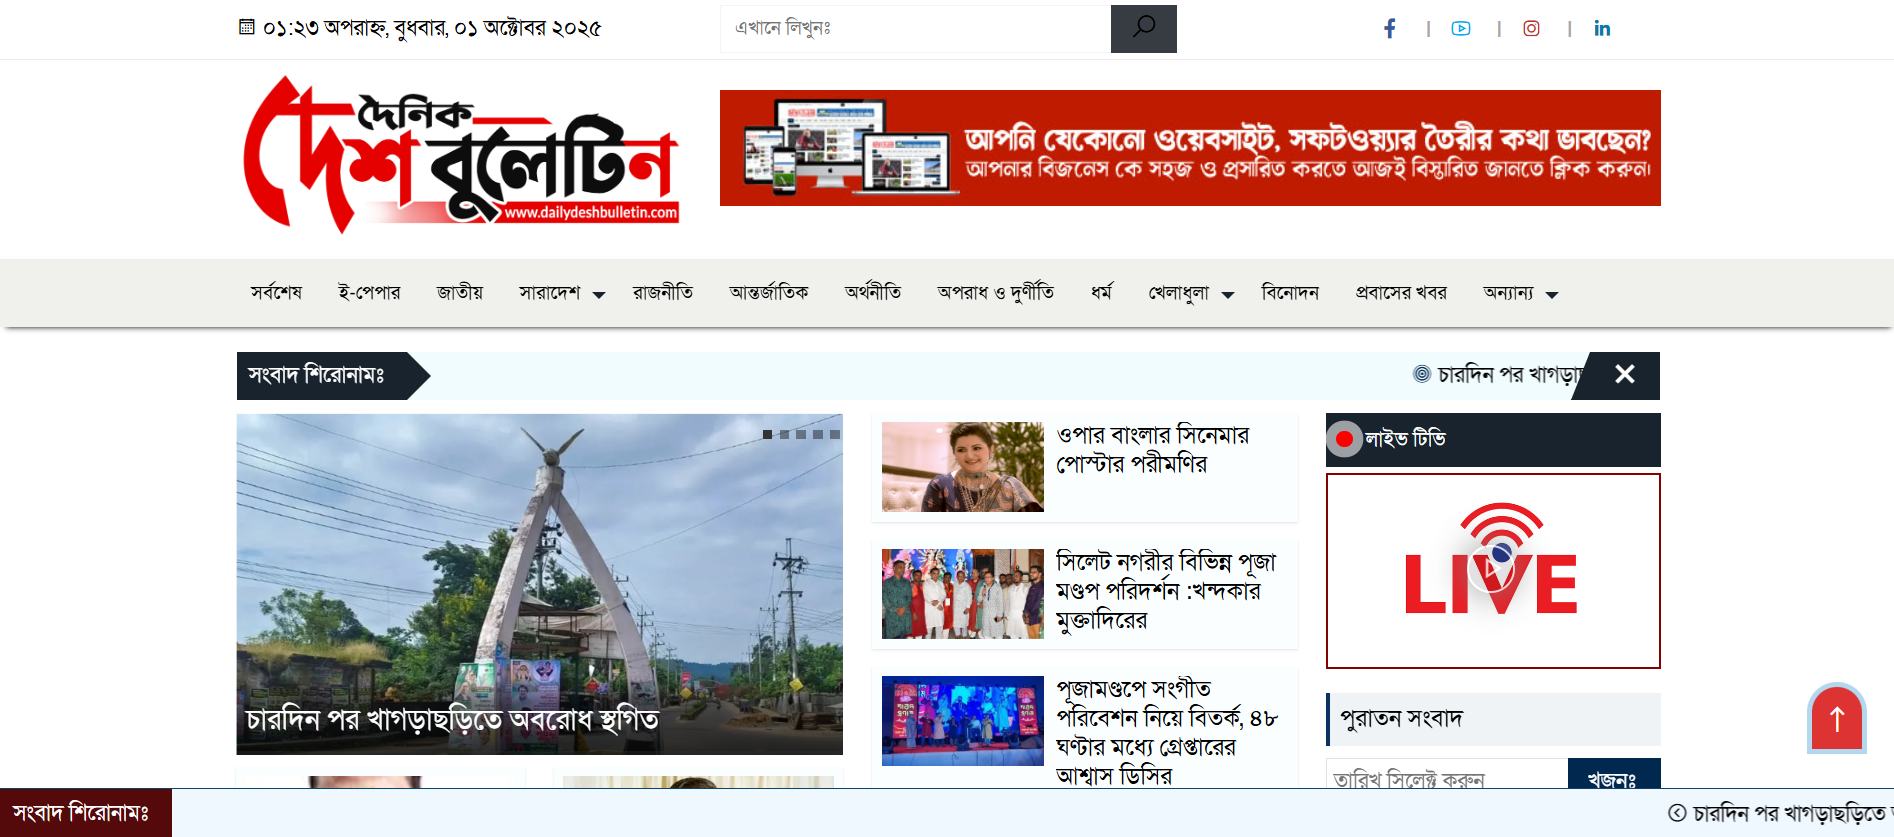Screen dimensions: 1894x837
Task: Open the LinkedIn profile icon
Action: click(1602, 29)
